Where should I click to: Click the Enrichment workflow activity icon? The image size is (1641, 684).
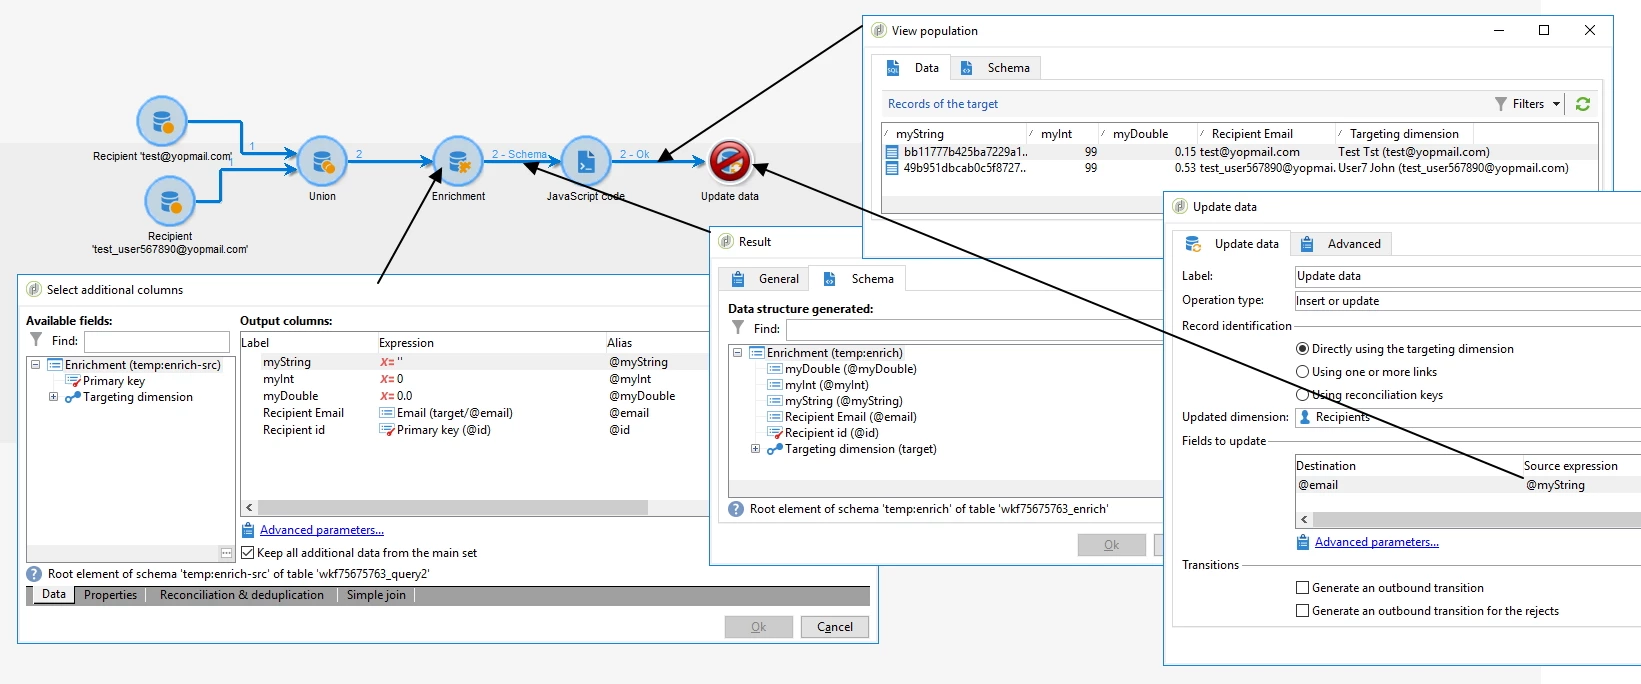pos(458,161)
